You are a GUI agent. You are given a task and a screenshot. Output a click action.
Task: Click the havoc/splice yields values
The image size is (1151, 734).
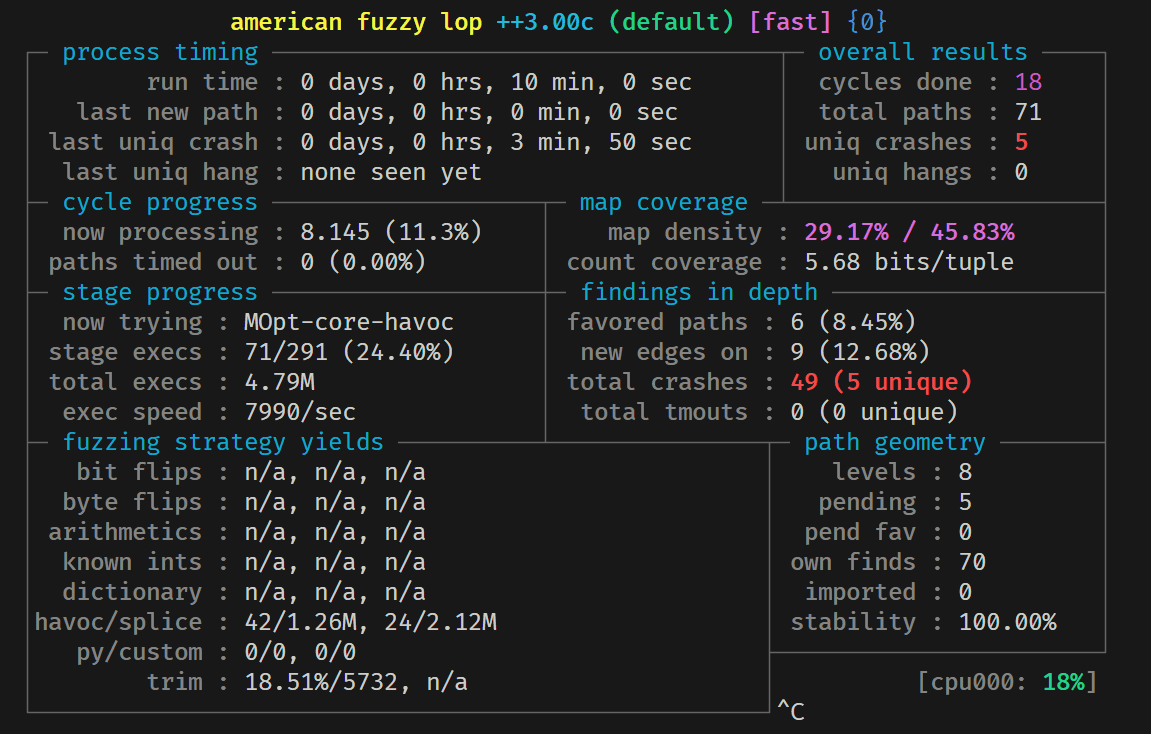coord(370,622)
